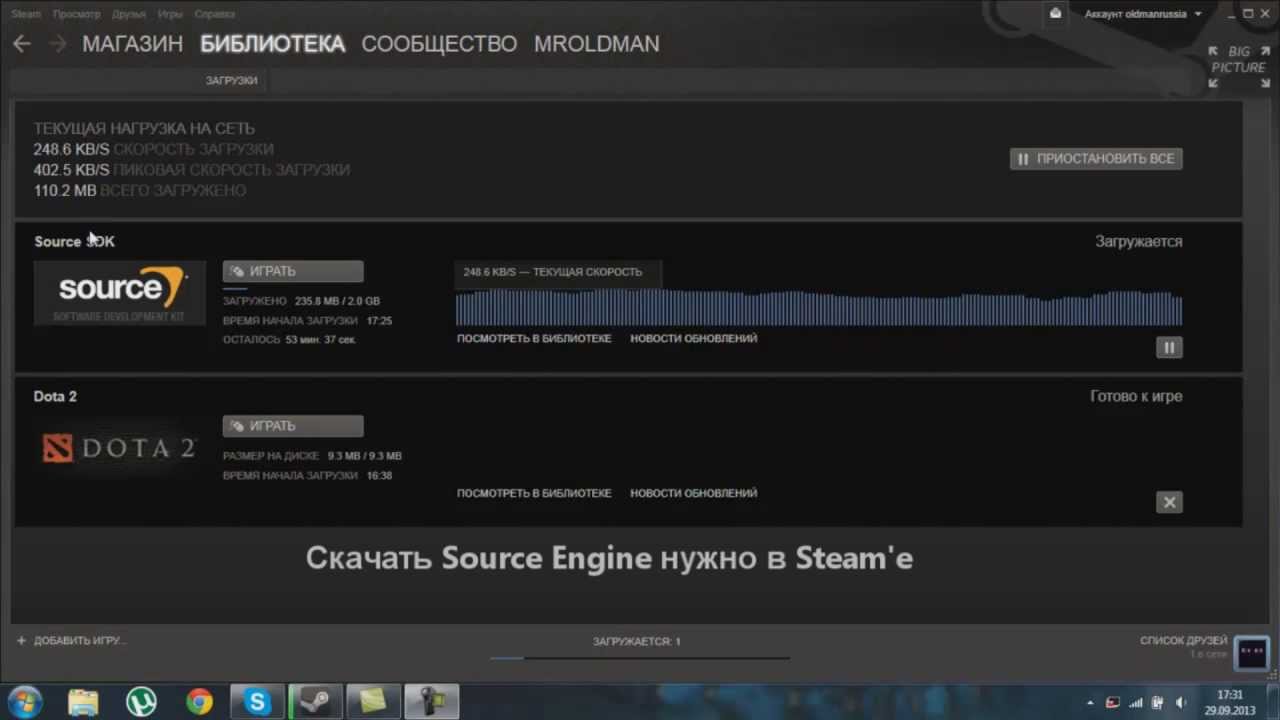Switch to the СООБЩЕСТВО tab
Image resolution: width=1280 pixels, height=720 pixels.
[439, 44]
